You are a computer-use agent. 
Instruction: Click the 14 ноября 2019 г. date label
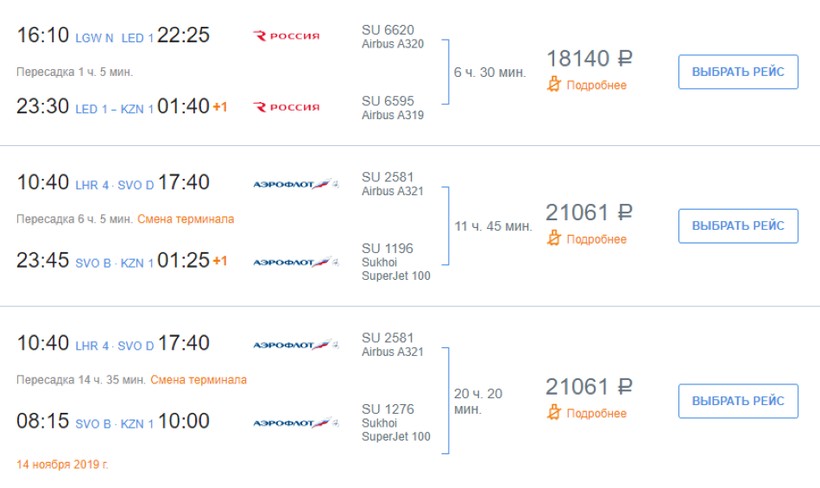pos(62,465)
